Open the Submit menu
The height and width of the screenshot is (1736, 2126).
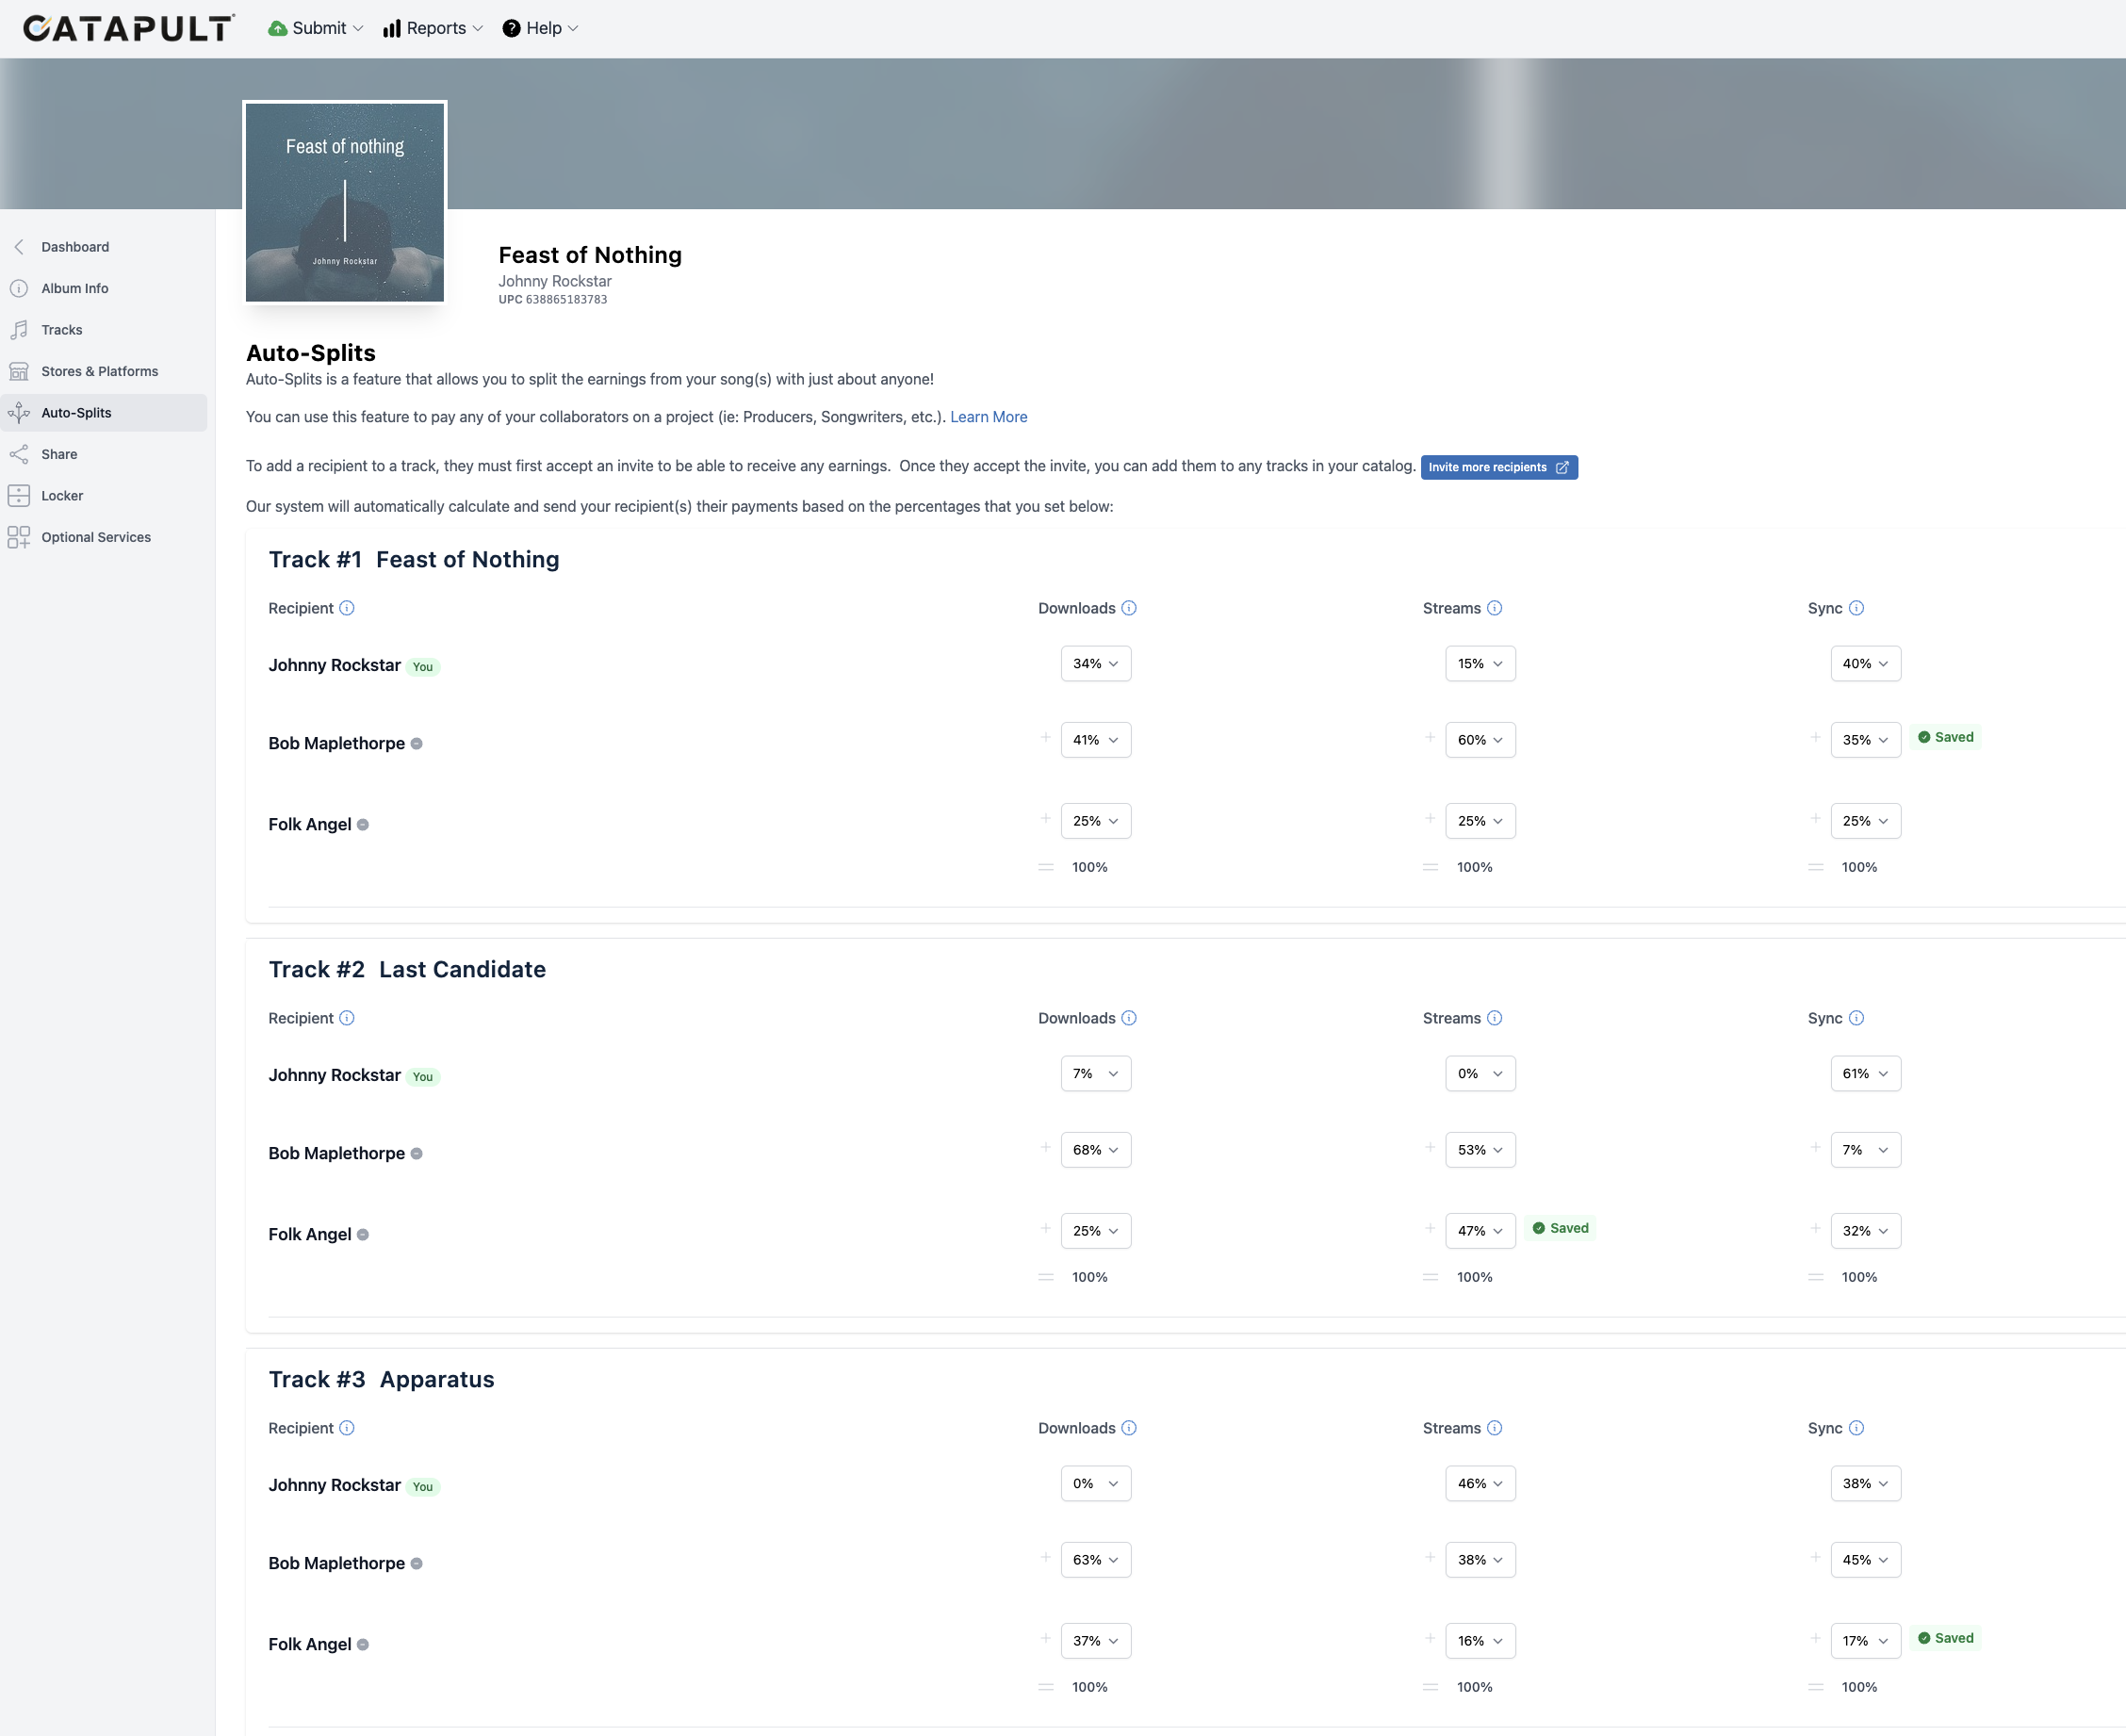(316, 28)
